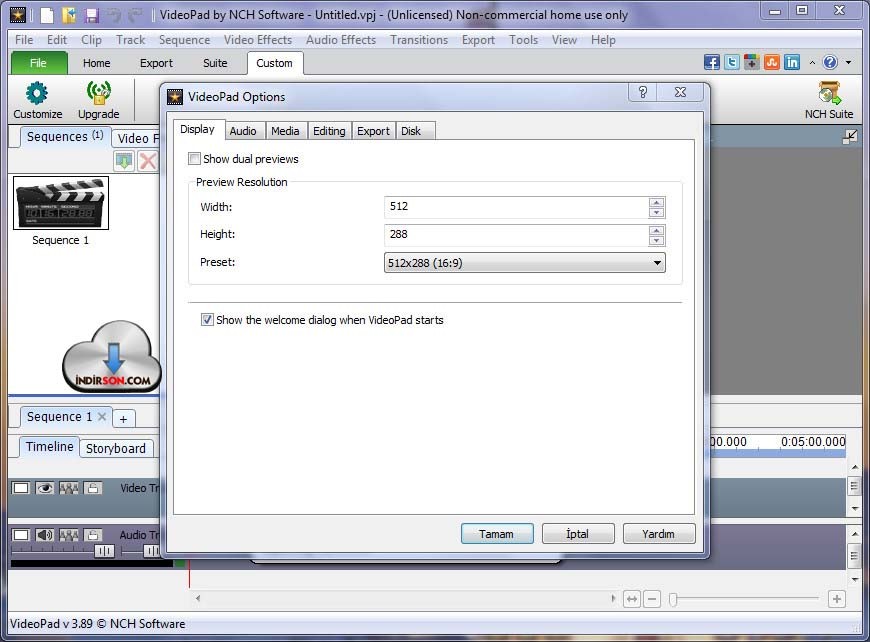Open the Export options tab in dialog
870x642 pixels.
tap(373, 131)
